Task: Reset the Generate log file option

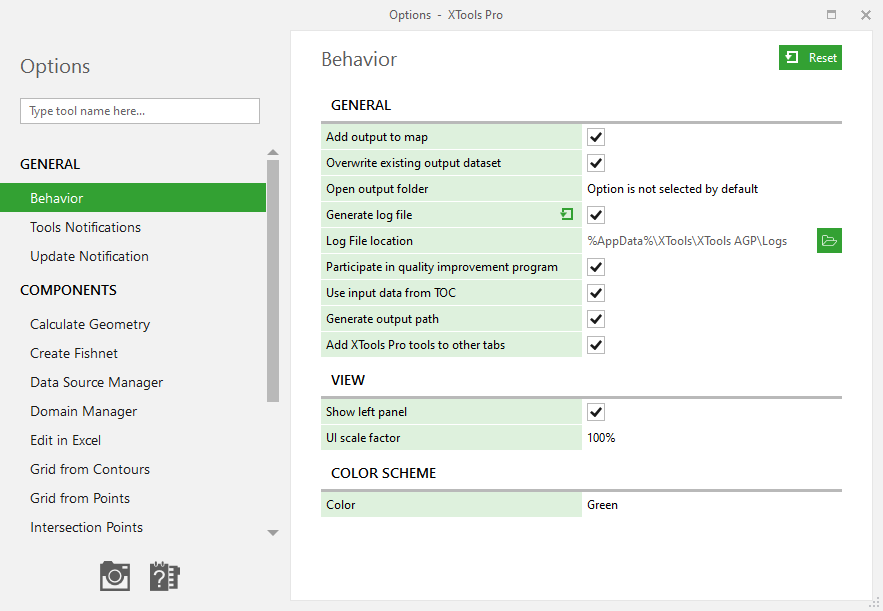Action: coord(567,214)
